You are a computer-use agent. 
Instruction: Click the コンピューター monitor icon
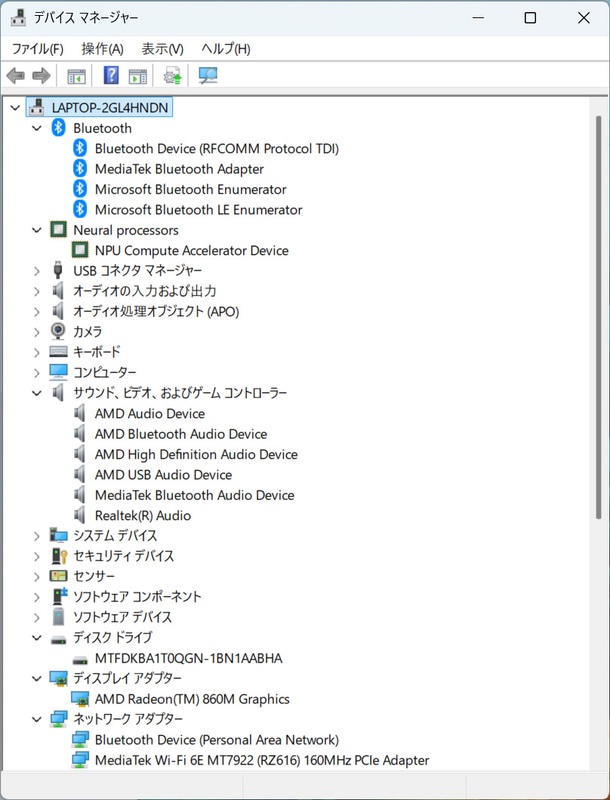(58, 372)
